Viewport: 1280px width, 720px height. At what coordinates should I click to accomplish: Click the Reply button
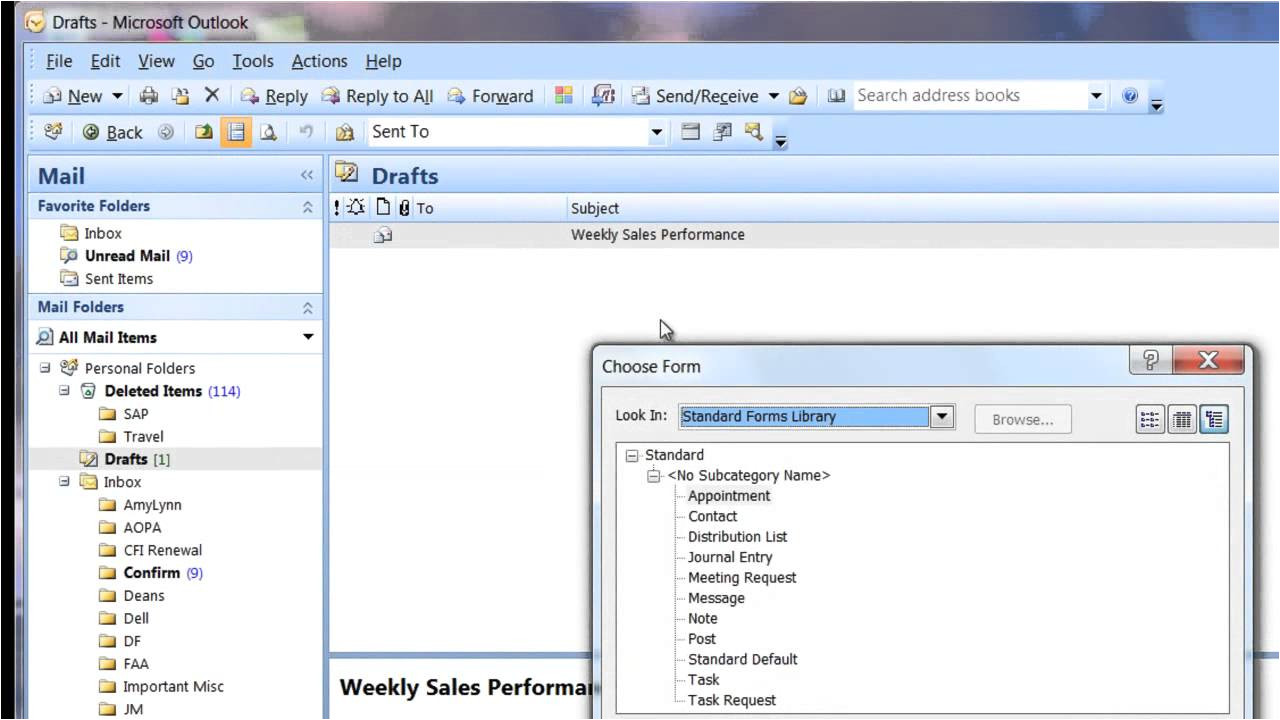[274, 96]
